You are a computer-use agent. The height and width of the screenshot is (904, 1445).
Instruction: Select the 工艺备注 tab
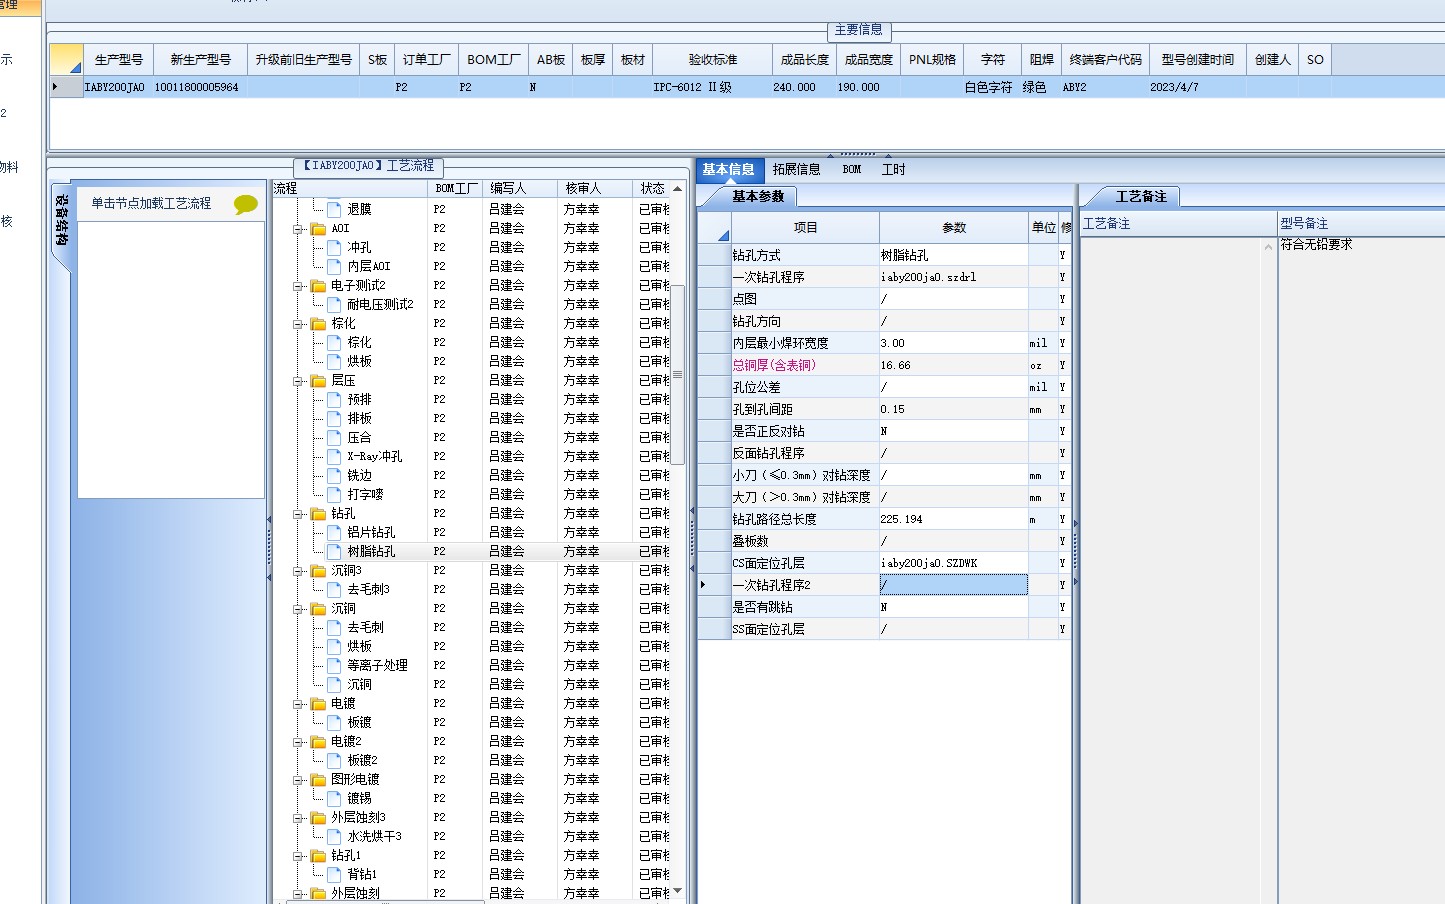pyautogui.click(x=1141, y=196)
